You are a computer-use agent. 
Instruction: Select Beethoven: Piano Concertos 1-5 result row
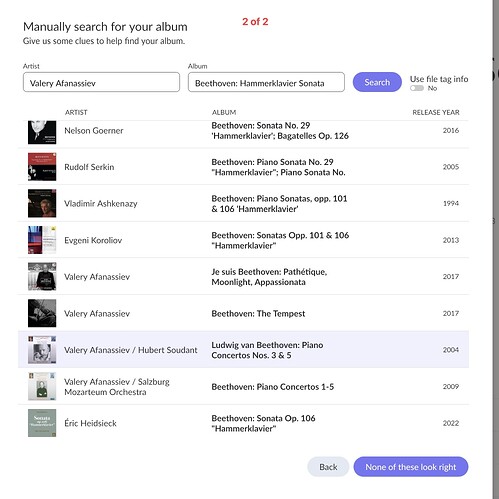pos(243,387)
